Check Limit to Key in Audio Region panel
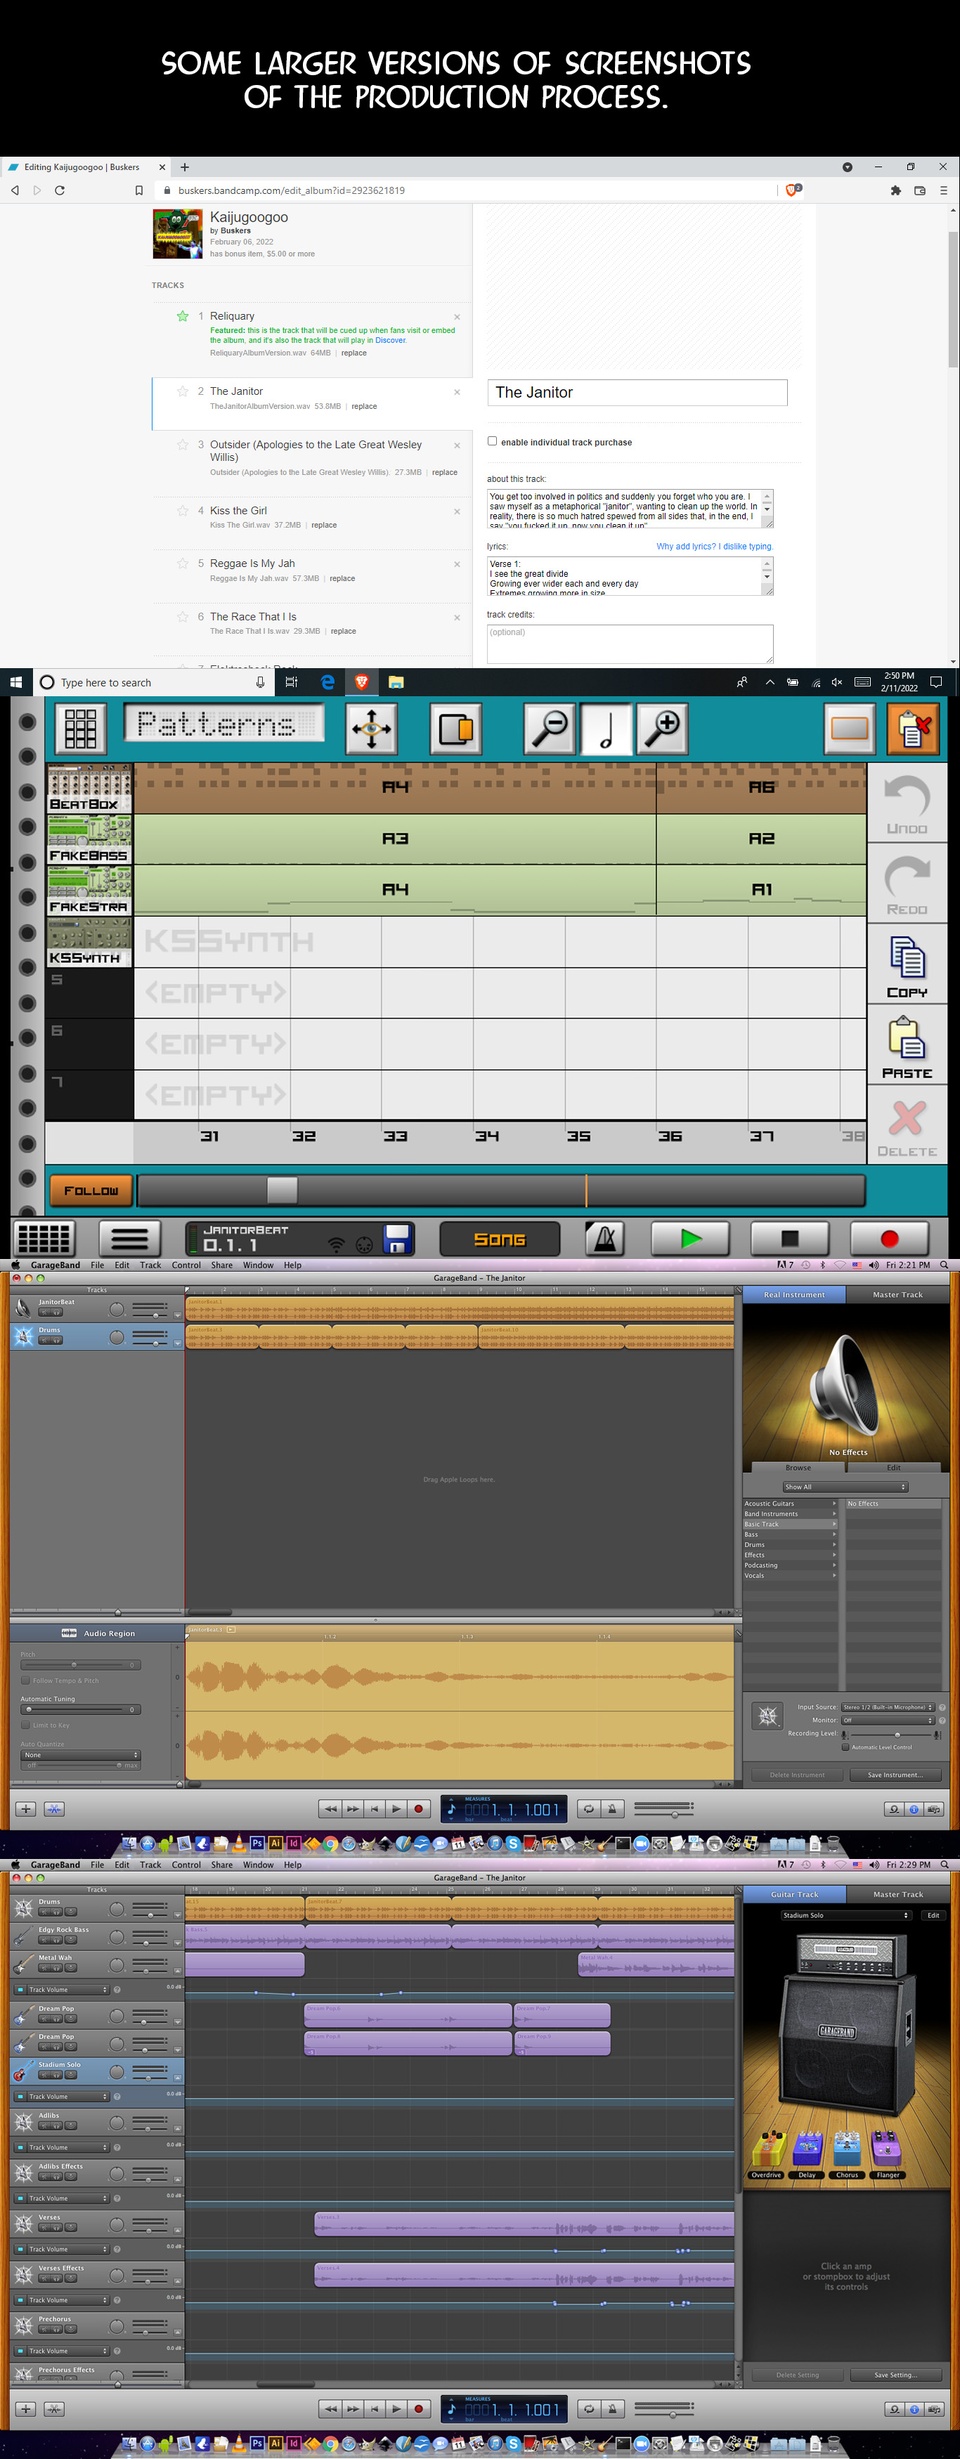 (x=26, y=1725)
